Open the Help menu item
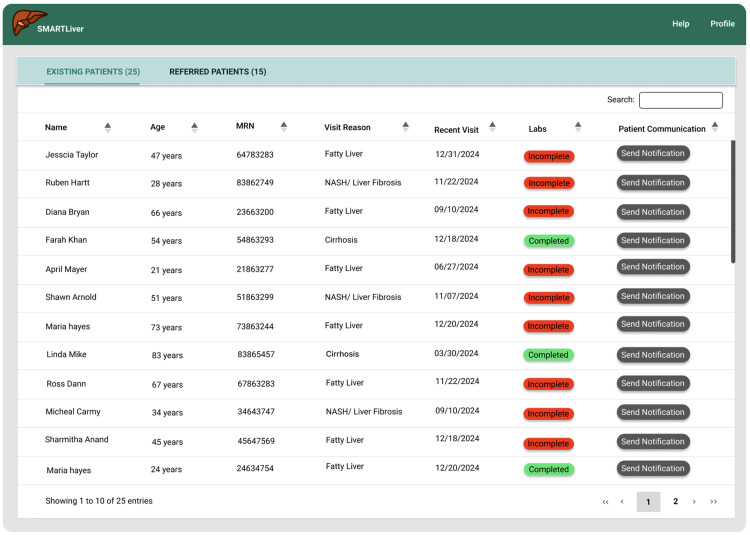Screen dimensions: 750x535 tap(680, 24)
